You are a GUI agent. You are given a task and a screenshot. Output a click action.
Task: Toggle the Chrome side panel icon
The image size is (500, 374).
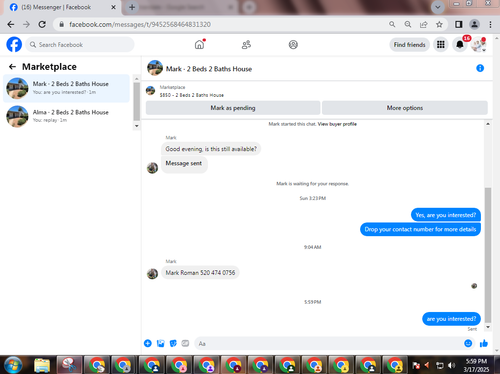(459, 24)
